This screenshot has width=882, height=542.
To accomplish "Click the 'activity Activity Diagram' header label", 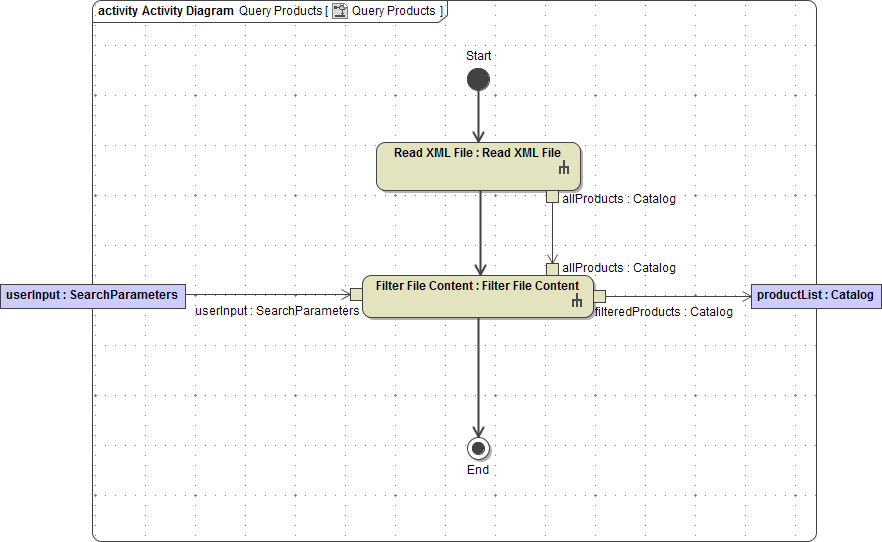I will click(x=166, y=11).
